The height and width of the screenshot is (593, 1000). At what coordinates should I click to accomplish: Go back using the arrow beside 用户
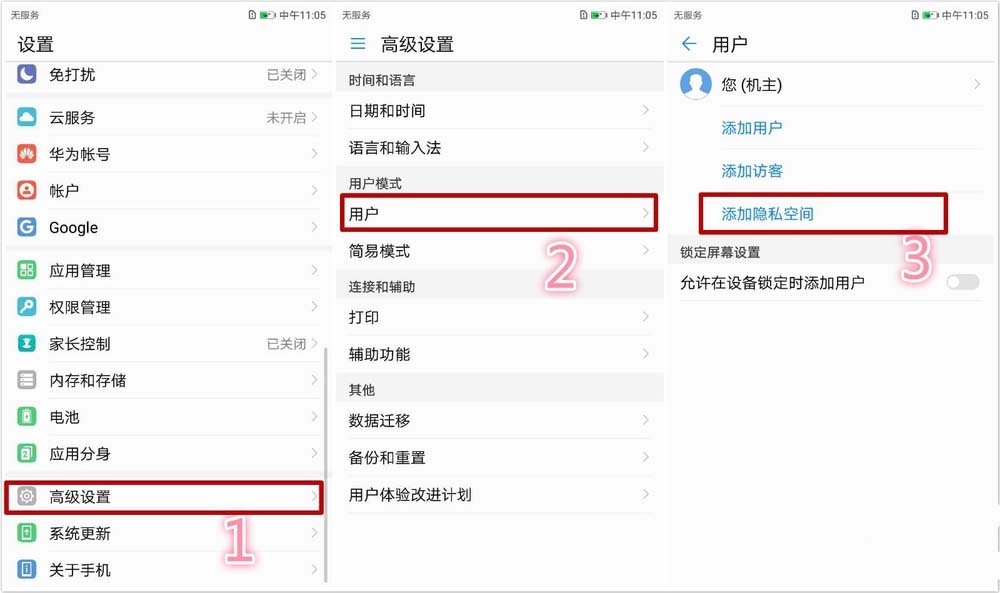(x=689, y=43)
